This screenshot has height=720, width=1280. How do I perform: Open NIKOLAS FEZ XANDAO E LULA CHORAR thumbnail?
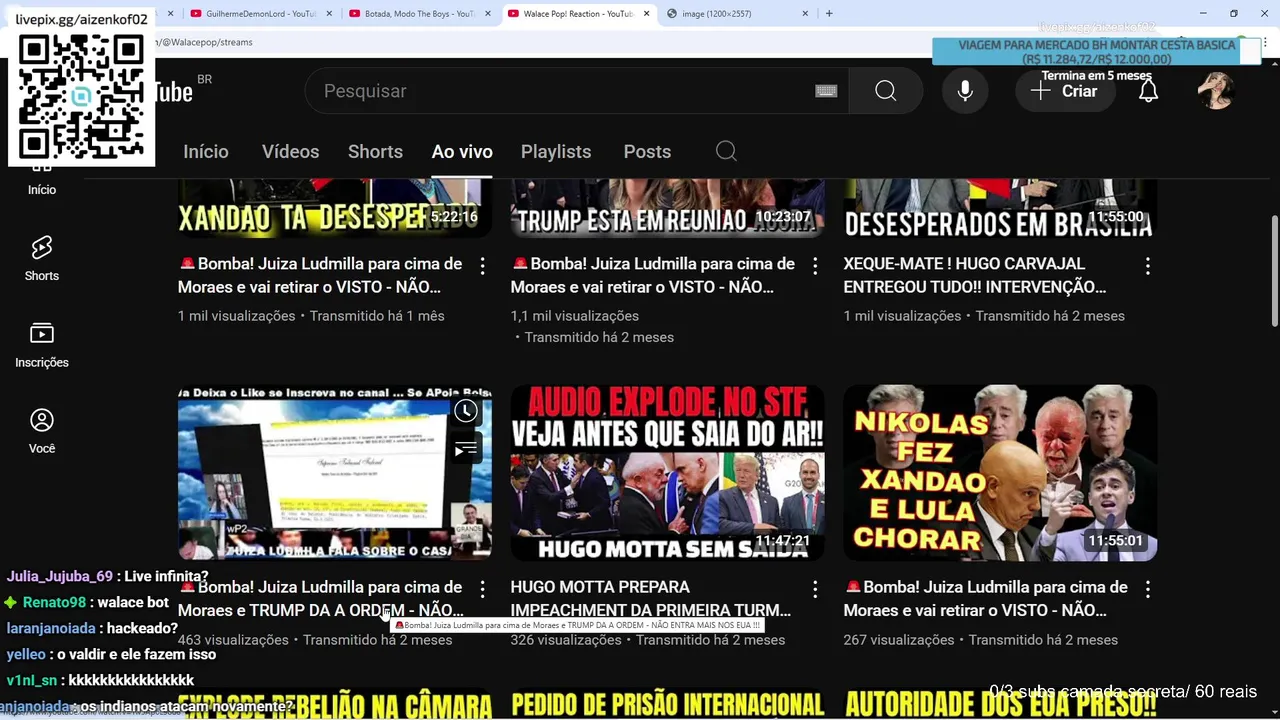click(1000, 472)
